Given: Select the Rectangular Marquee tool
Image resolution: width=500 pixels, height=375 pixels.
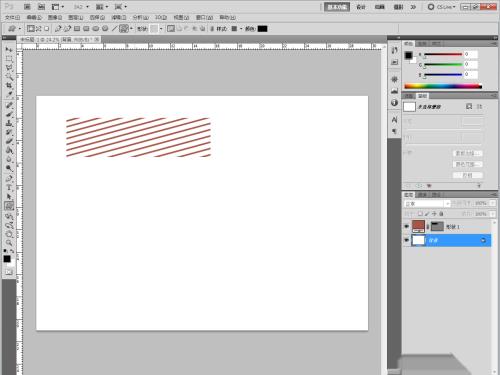Looking at the screenshot, I should point(9,59).
